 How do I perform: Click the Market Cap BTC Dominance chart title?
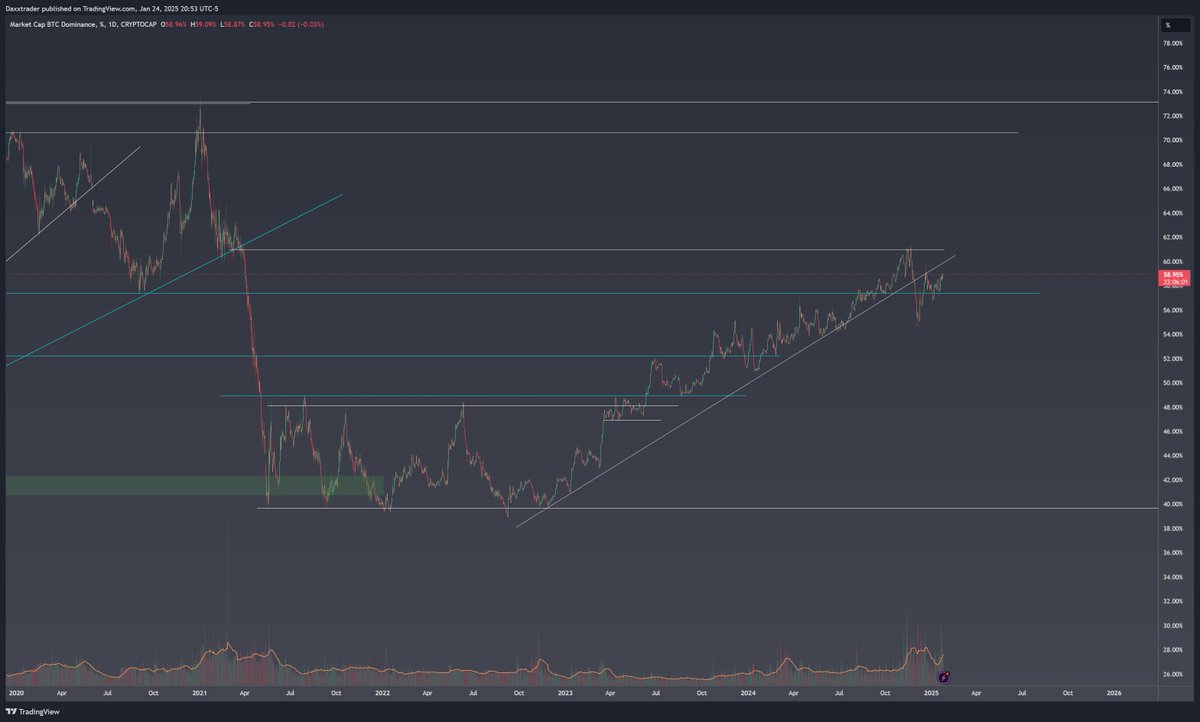point(82,23)
